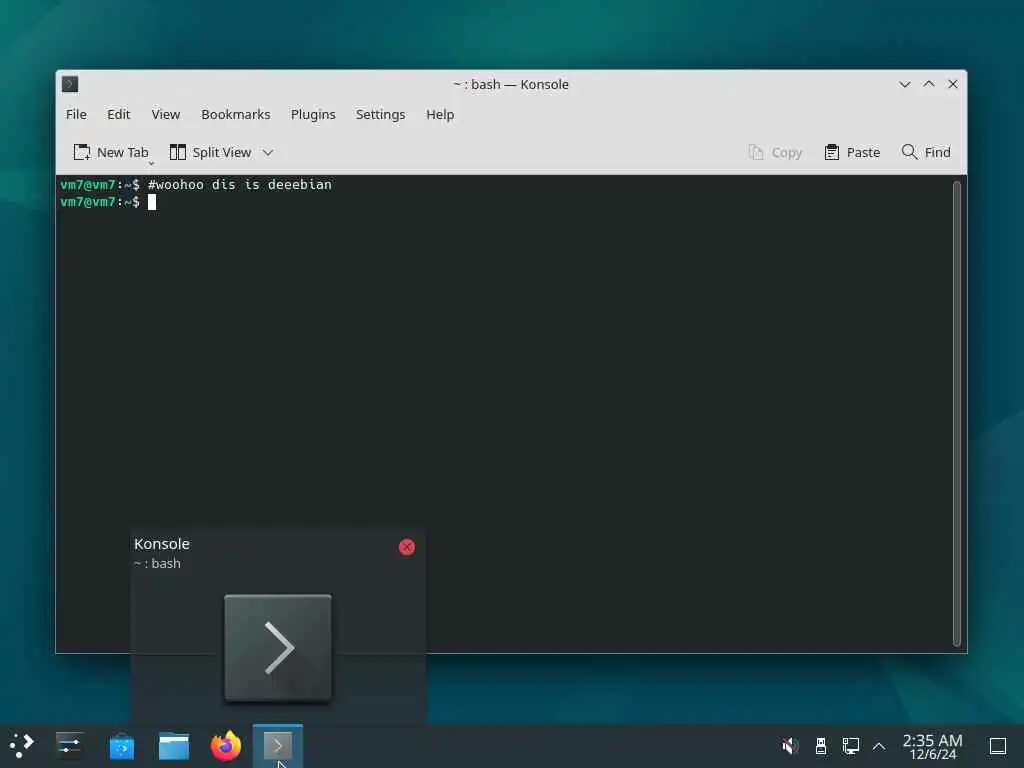Open System Settings from the taskbar

point(69,745)
